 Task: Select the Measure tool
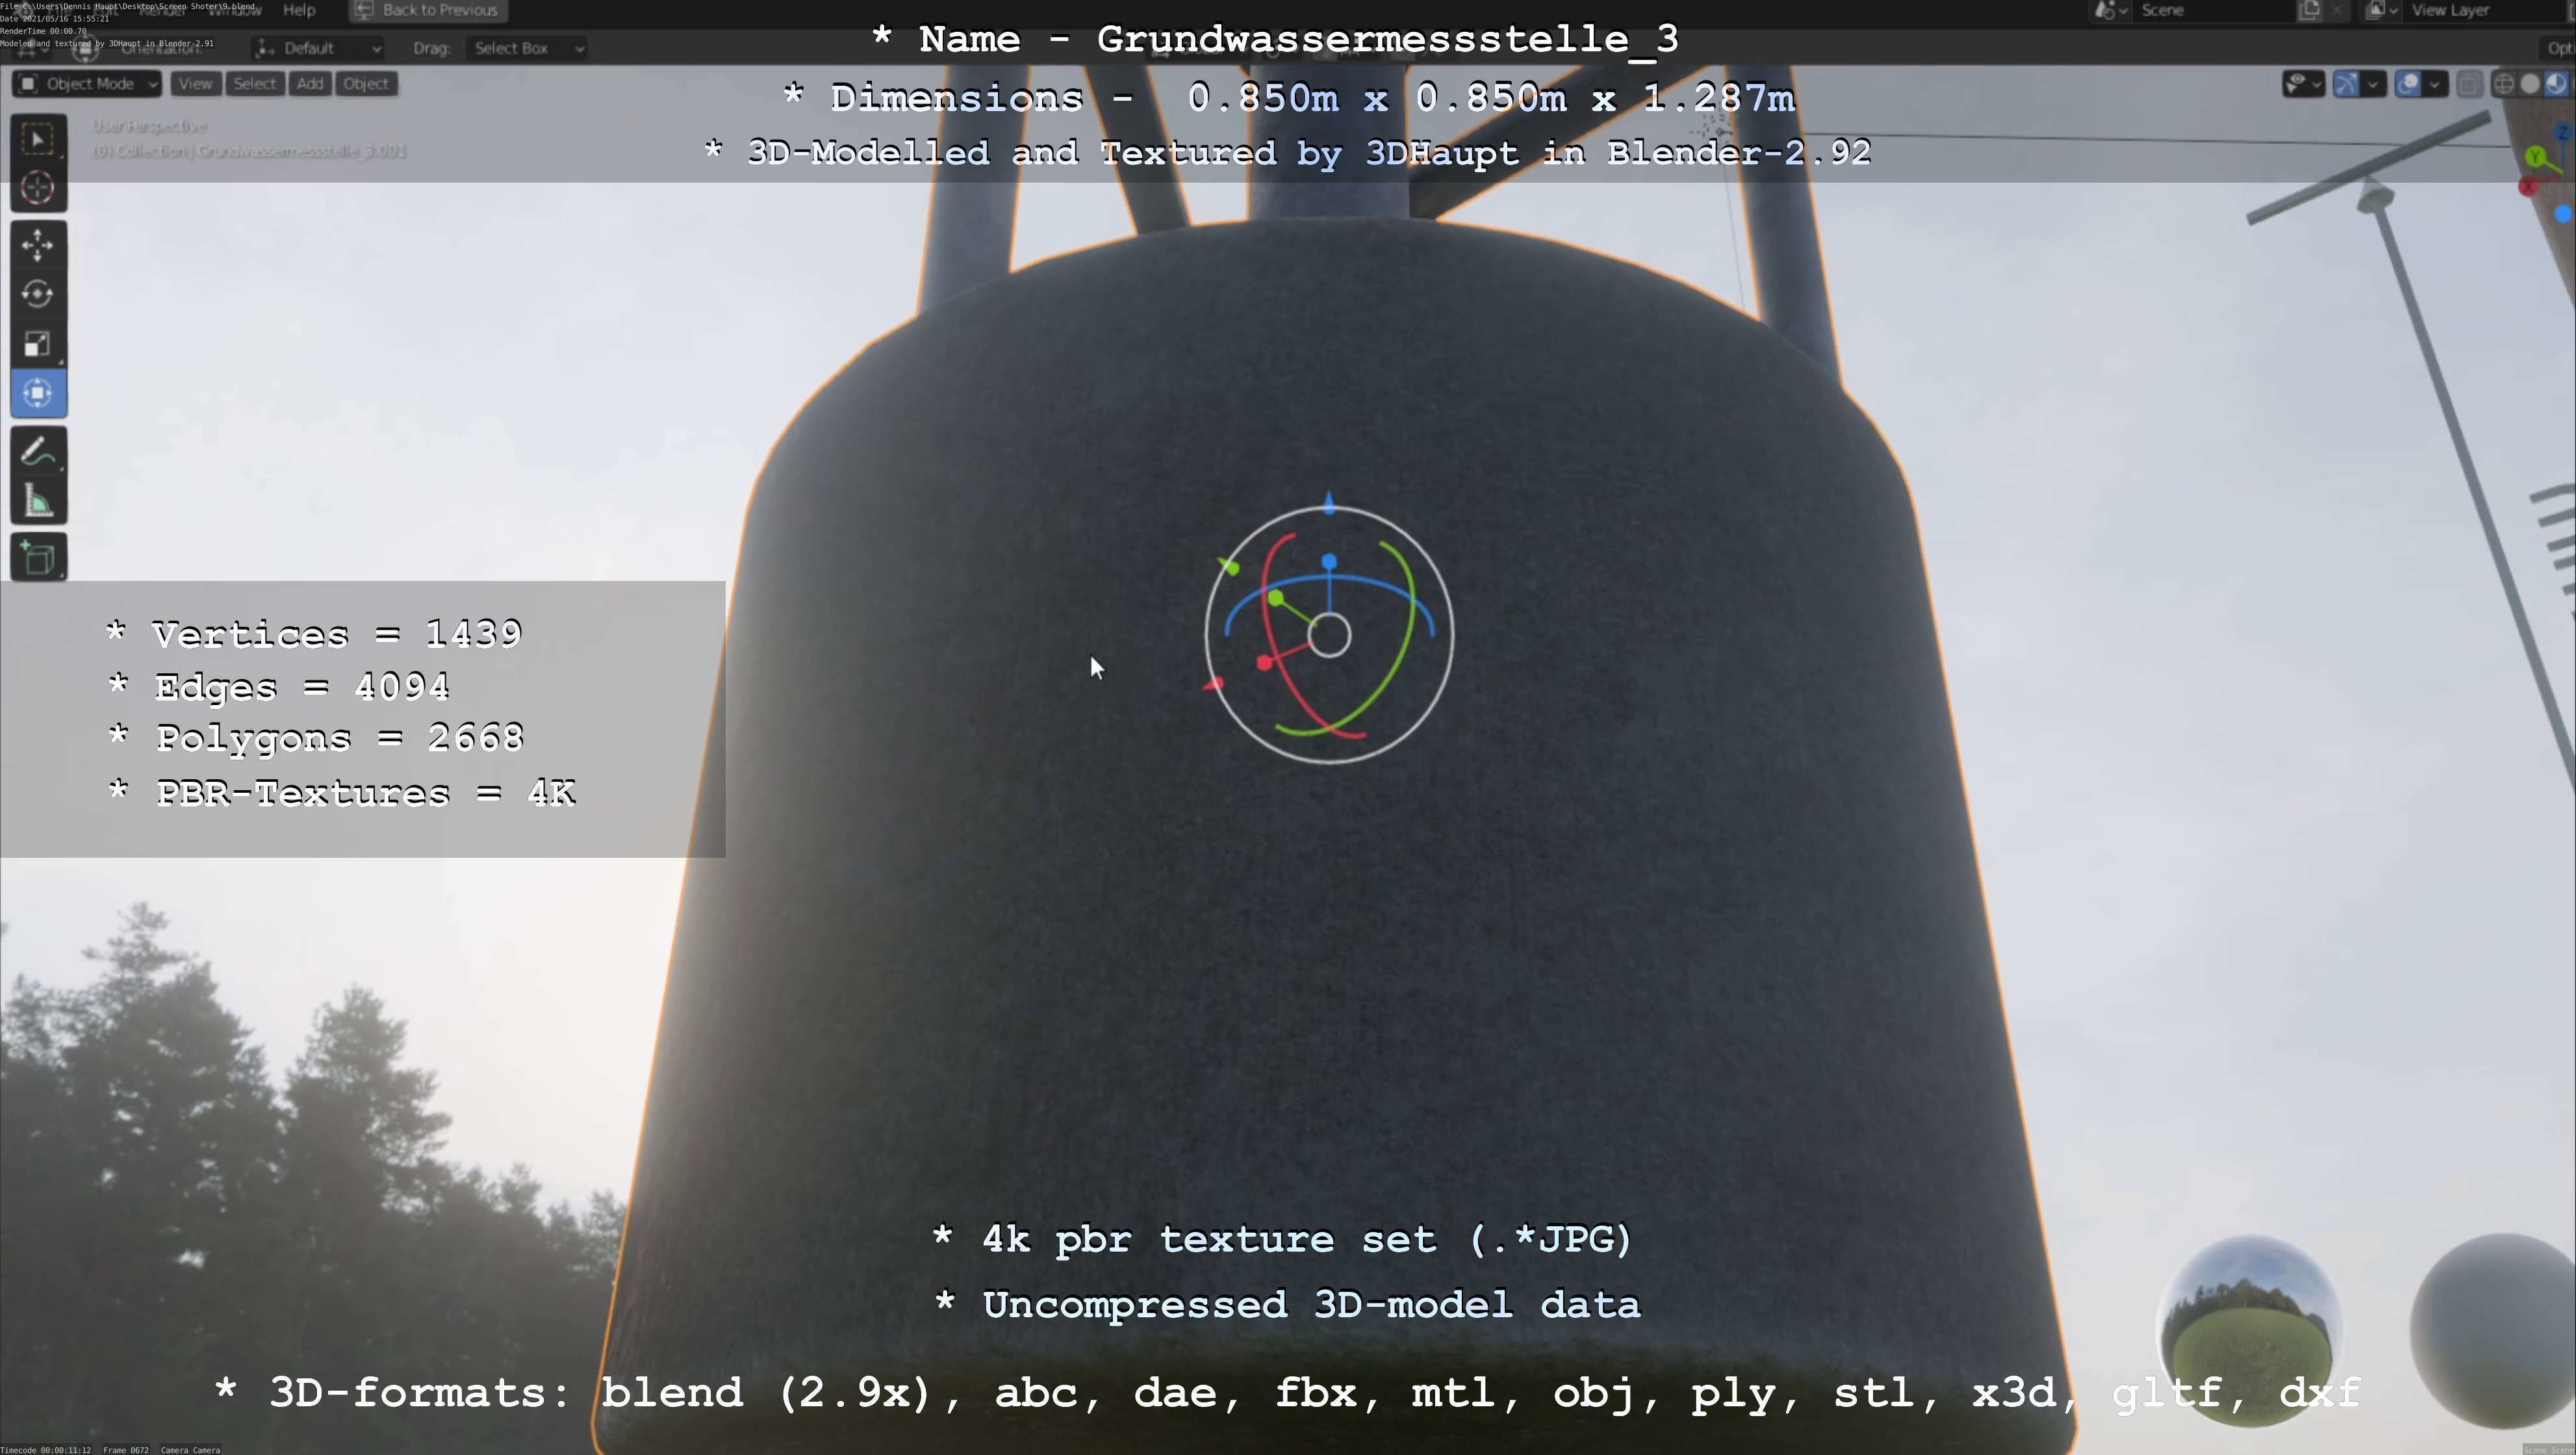(x=38, y=503)
